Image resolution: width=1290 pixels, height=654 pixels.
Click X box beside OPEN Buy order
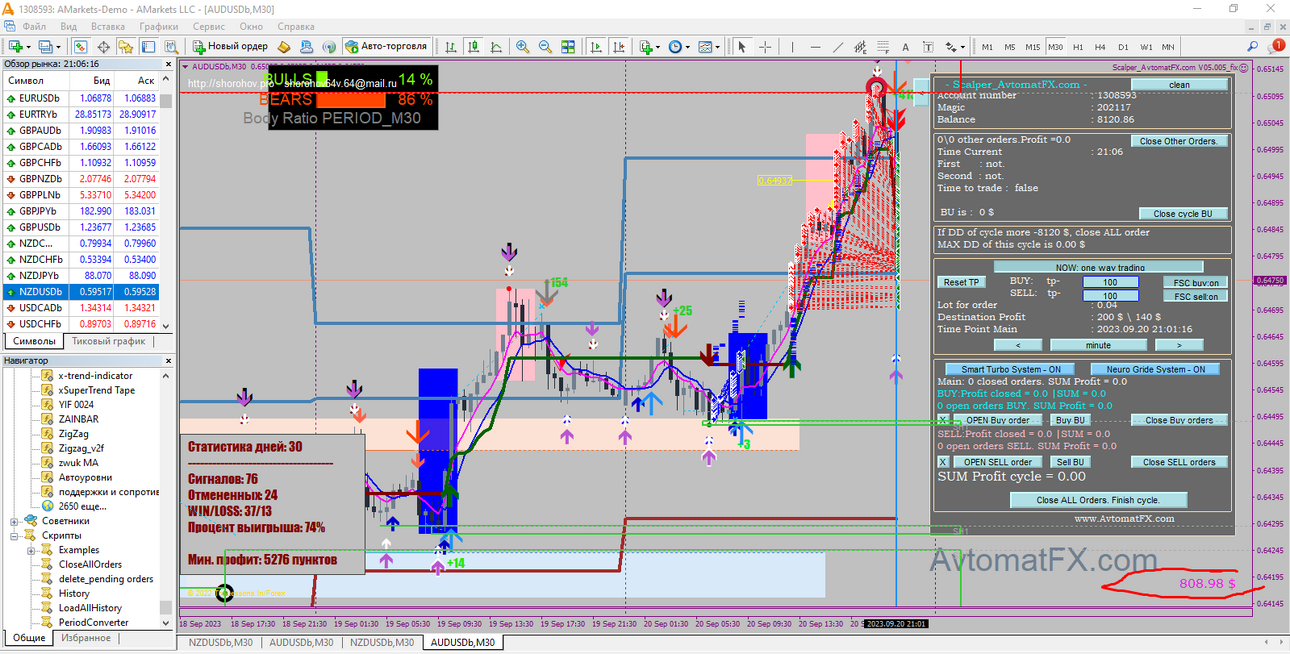coord(942,420)
